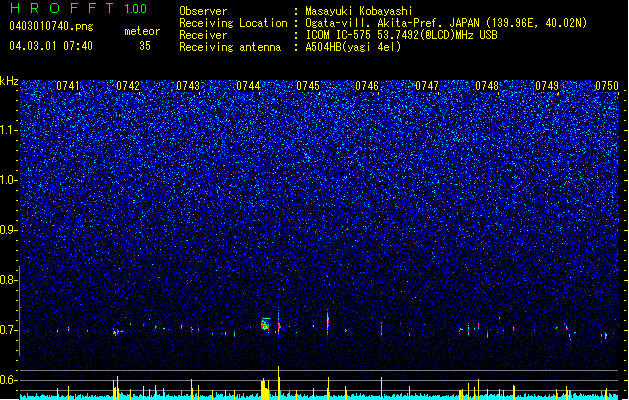The width and height of the screenshot is (629, 400).
Task: Click the 0750 time marker
Action: coord(607,86)
